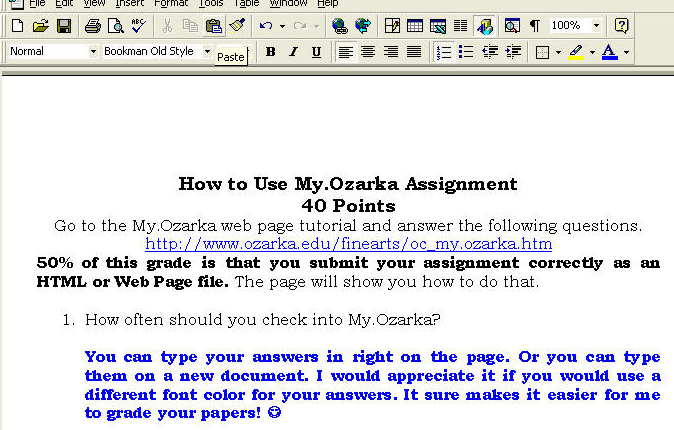
Task: Align text to the left
Action: [x=346, y=52]
